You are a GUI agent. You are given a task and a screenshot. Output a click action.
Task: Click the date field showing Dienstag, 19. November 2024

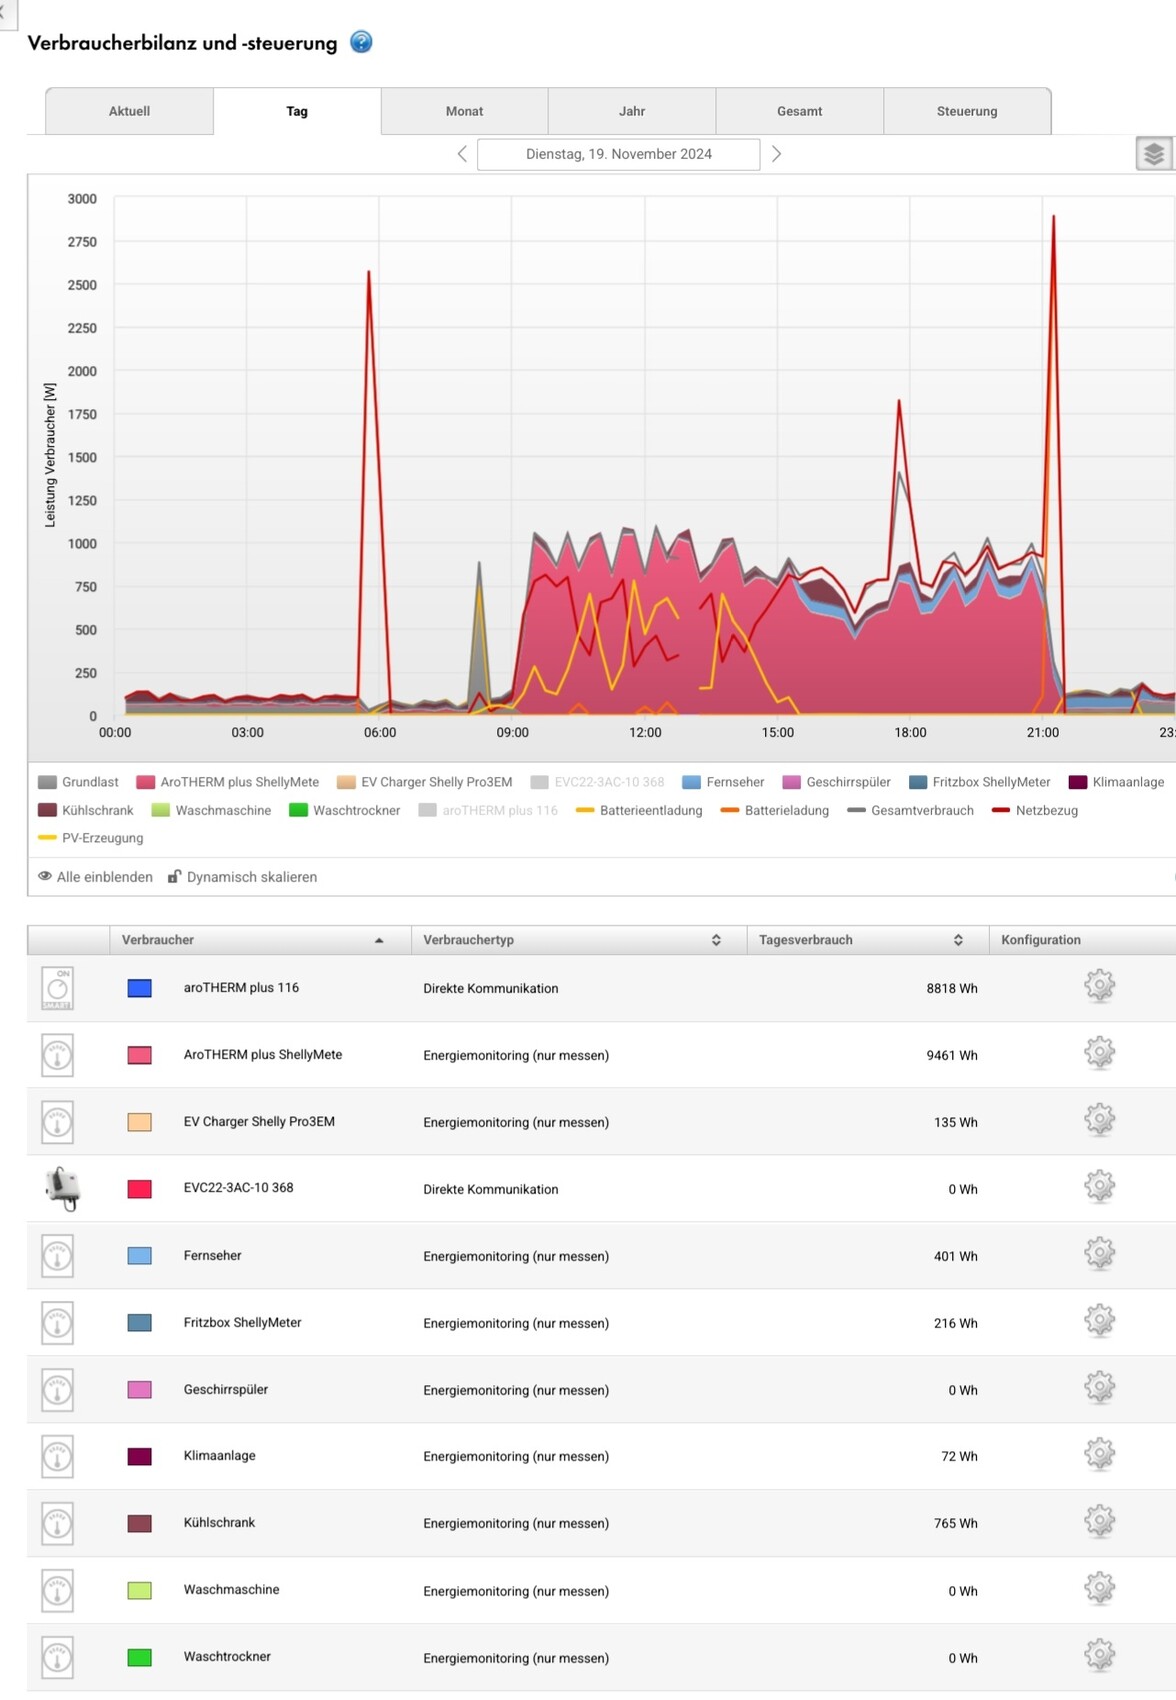(618, 154)
